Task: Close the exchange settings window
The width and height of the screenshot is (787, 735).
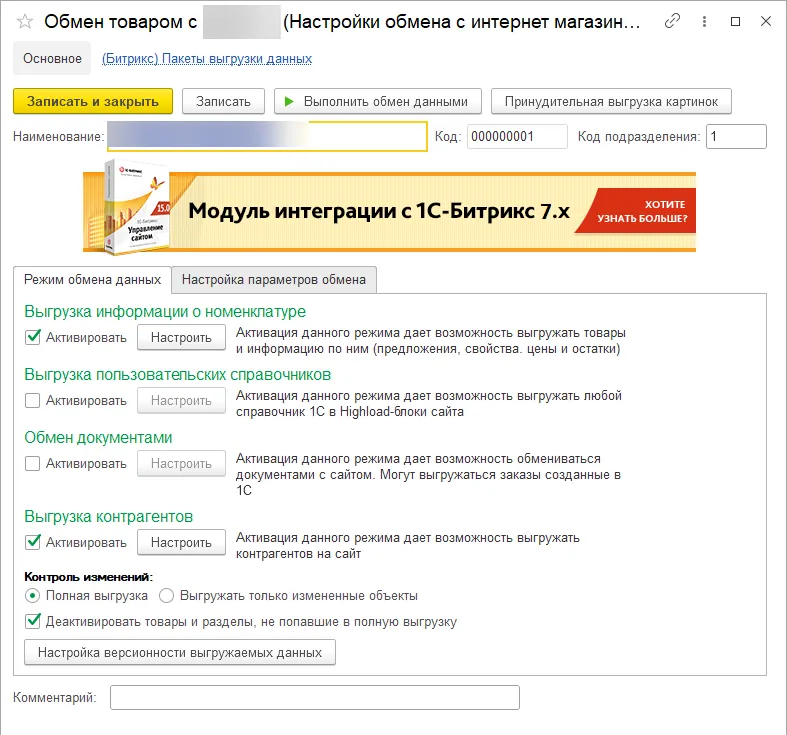Action: [x=766, y=21]
